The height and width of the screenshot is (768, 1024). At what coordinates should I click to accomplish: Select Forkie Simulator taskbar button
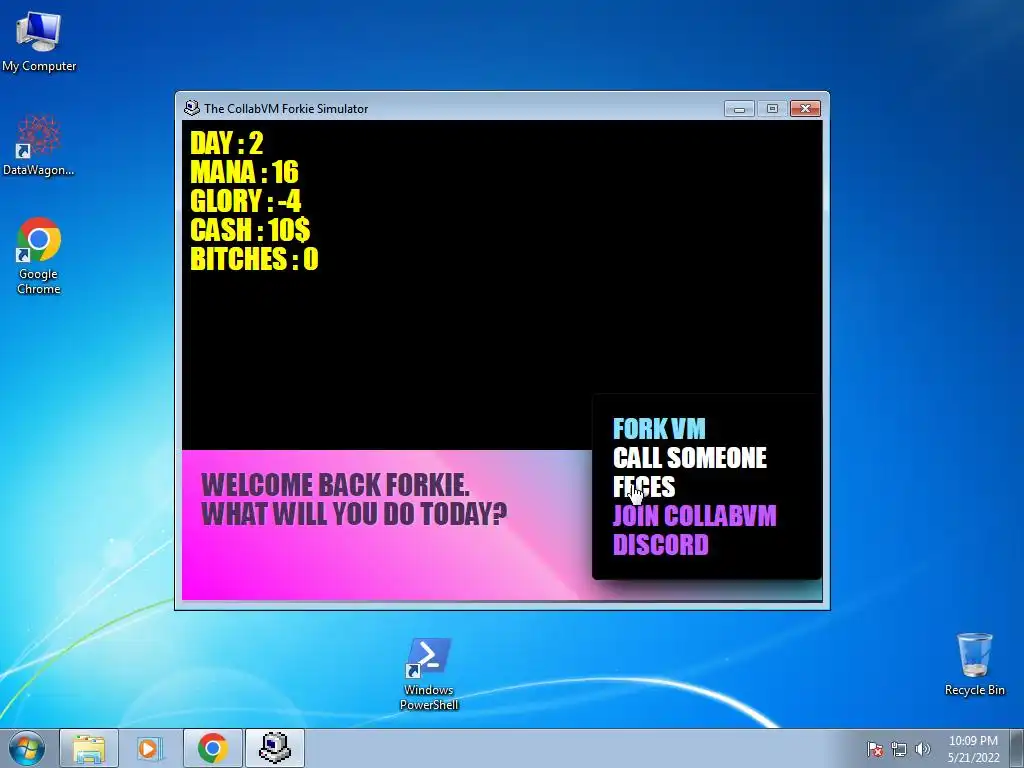tap(274, 748)
